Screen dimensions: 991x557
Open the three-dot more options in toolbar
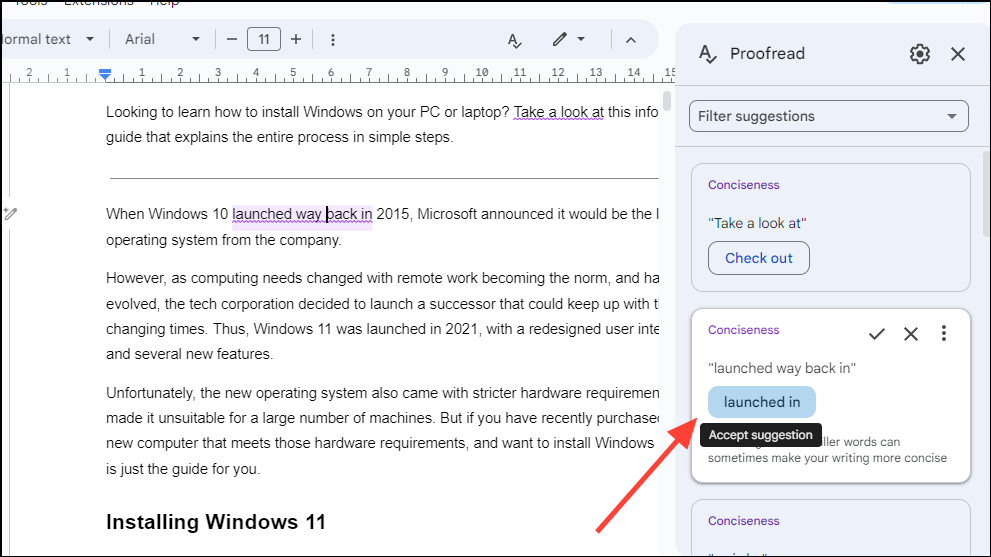point(333,40)
